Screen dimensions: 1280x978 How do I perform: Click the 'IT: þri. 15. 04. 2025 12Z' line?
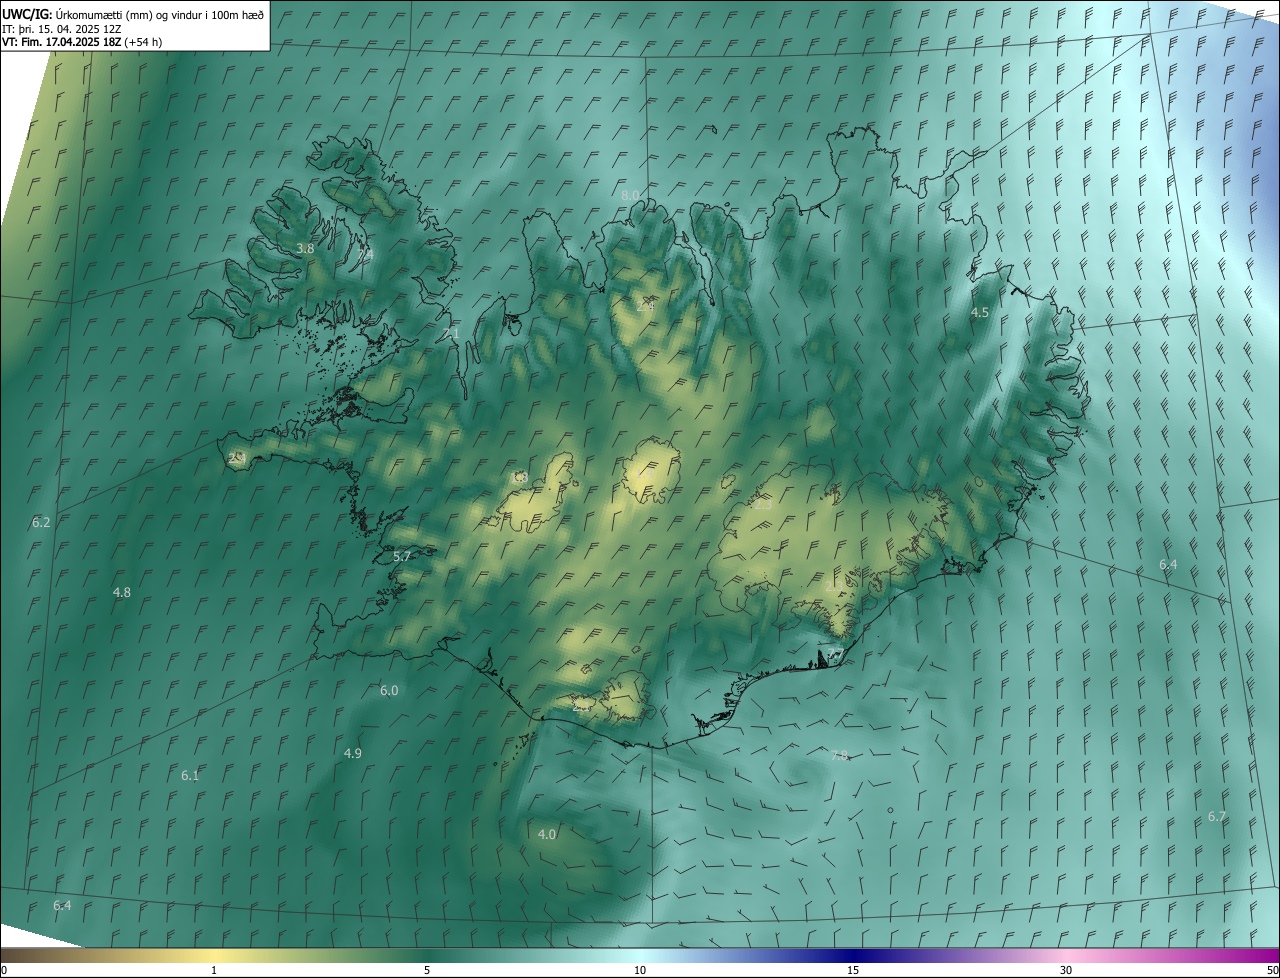pyautogui.click(x=64, y=28)
